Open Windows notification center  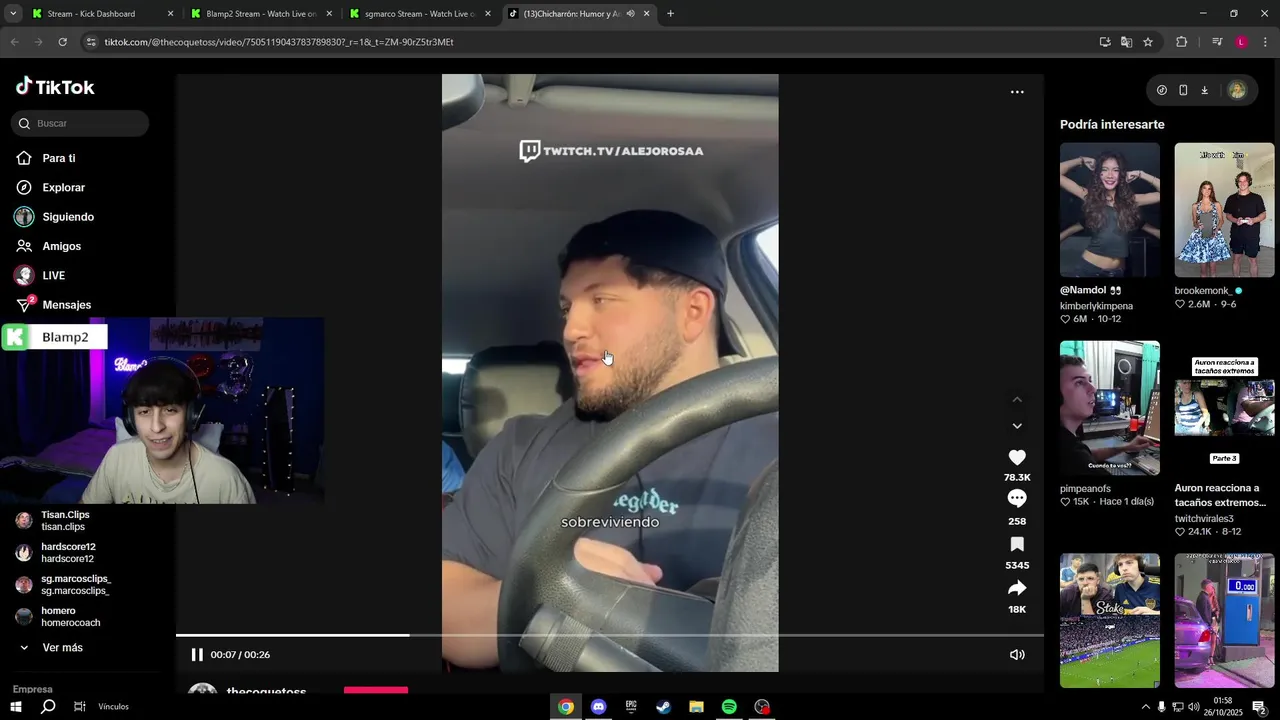[1260, 707]
